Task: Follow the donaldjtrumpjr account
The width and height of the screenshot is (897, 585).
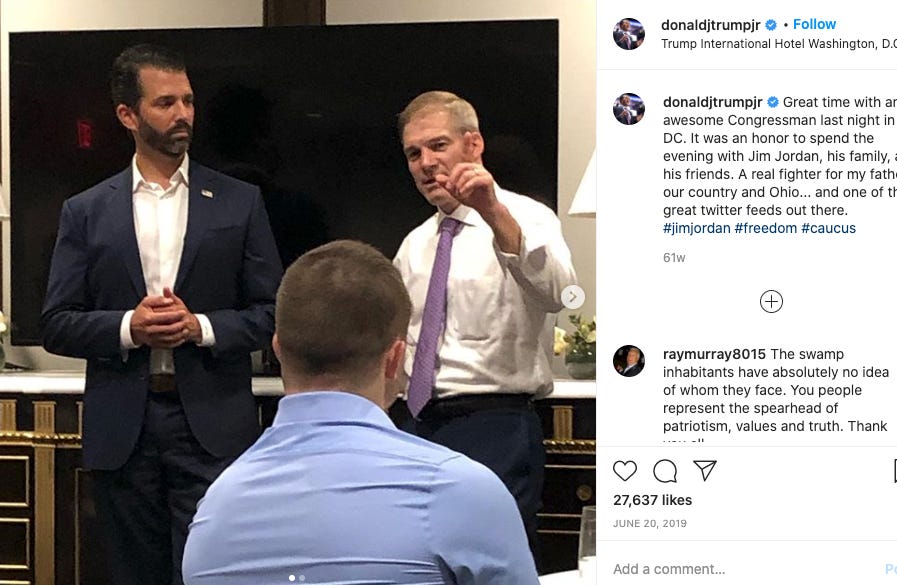Action: coord(814,24)
